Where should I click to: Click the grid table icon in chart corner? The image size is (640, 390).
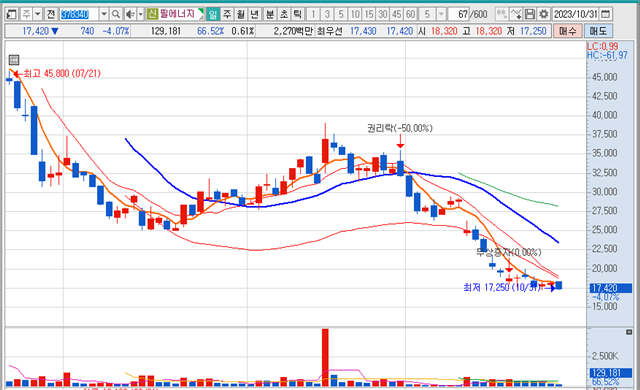[14, 60]
